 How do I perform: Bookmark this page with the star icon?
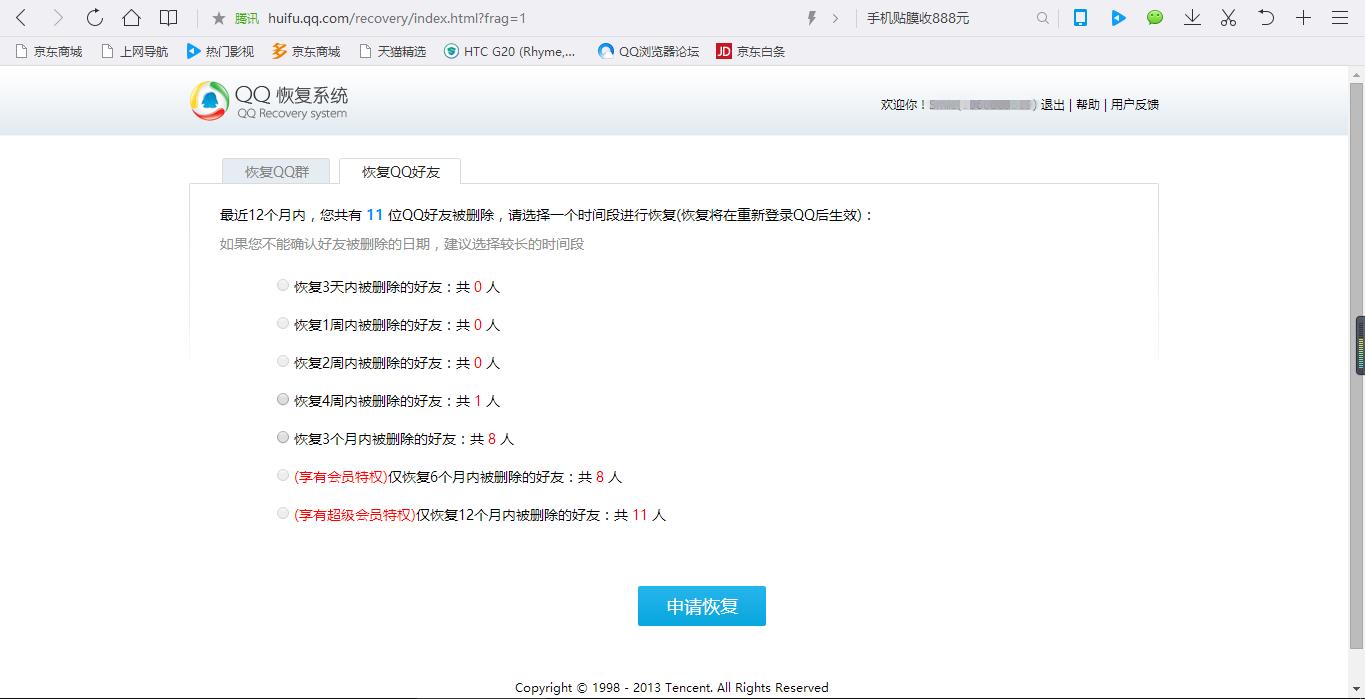219,18
